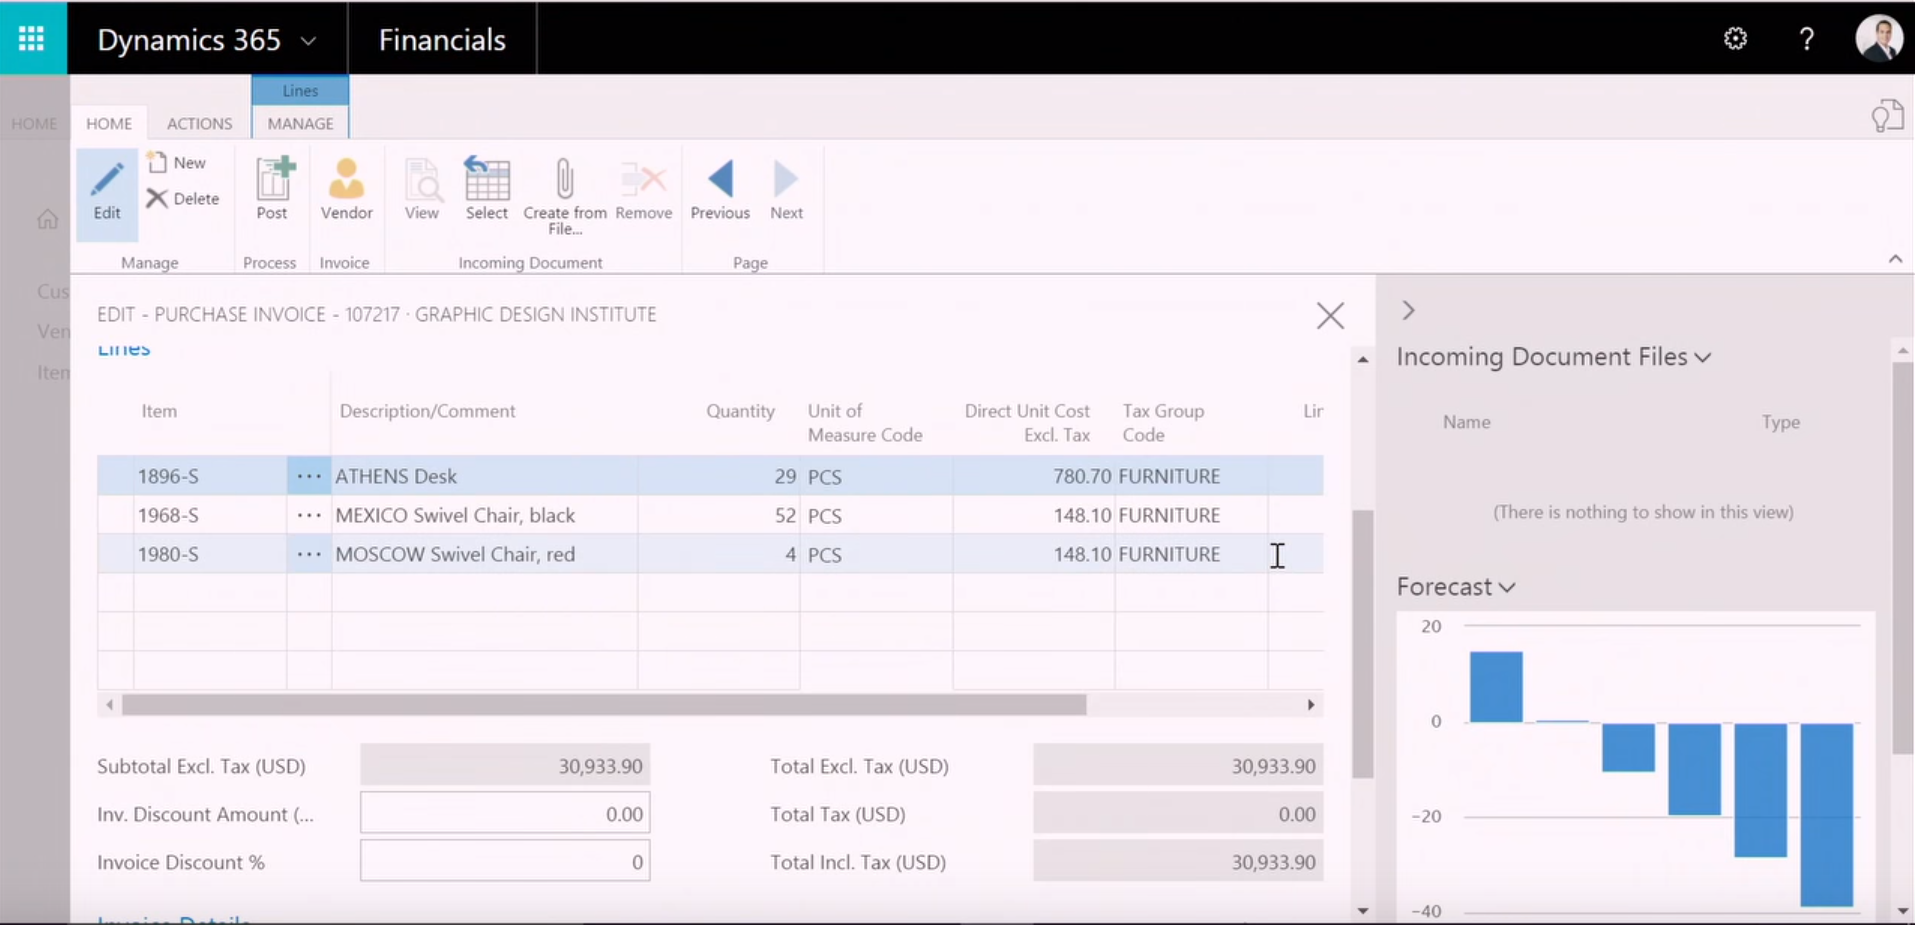This screenshot has height=925, width=1915.
Task: Open the row menu for 1980-S
Action: (x=309, y=554)
